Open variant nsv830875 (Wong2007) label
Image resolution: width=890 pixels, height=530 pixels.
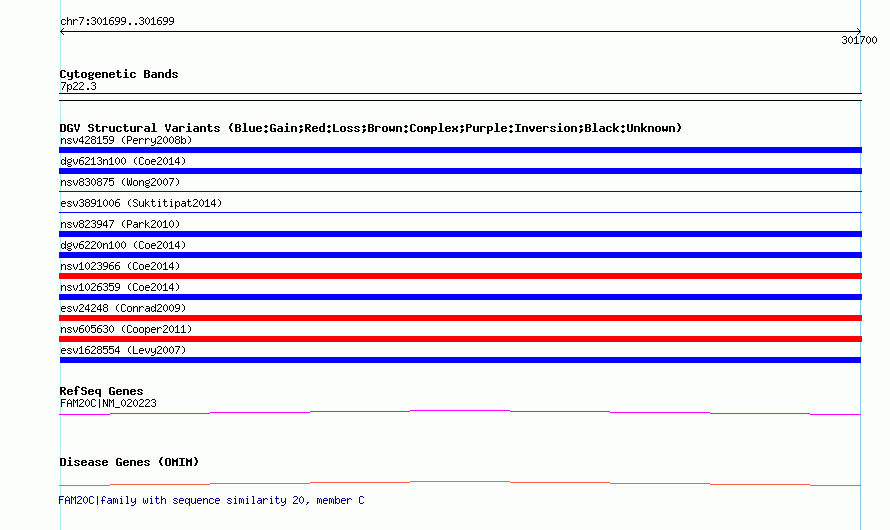coord(120,182)
